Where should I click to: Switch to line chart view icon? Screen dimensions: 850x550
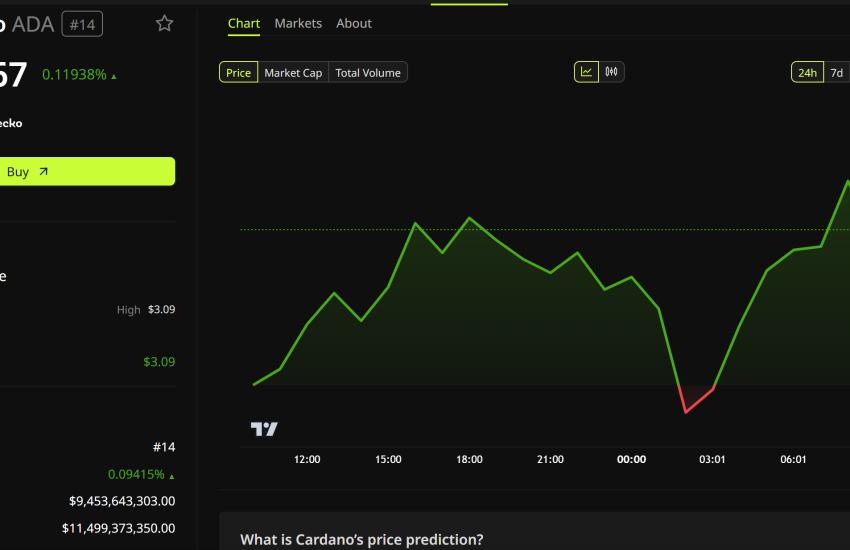pos(587,72)
